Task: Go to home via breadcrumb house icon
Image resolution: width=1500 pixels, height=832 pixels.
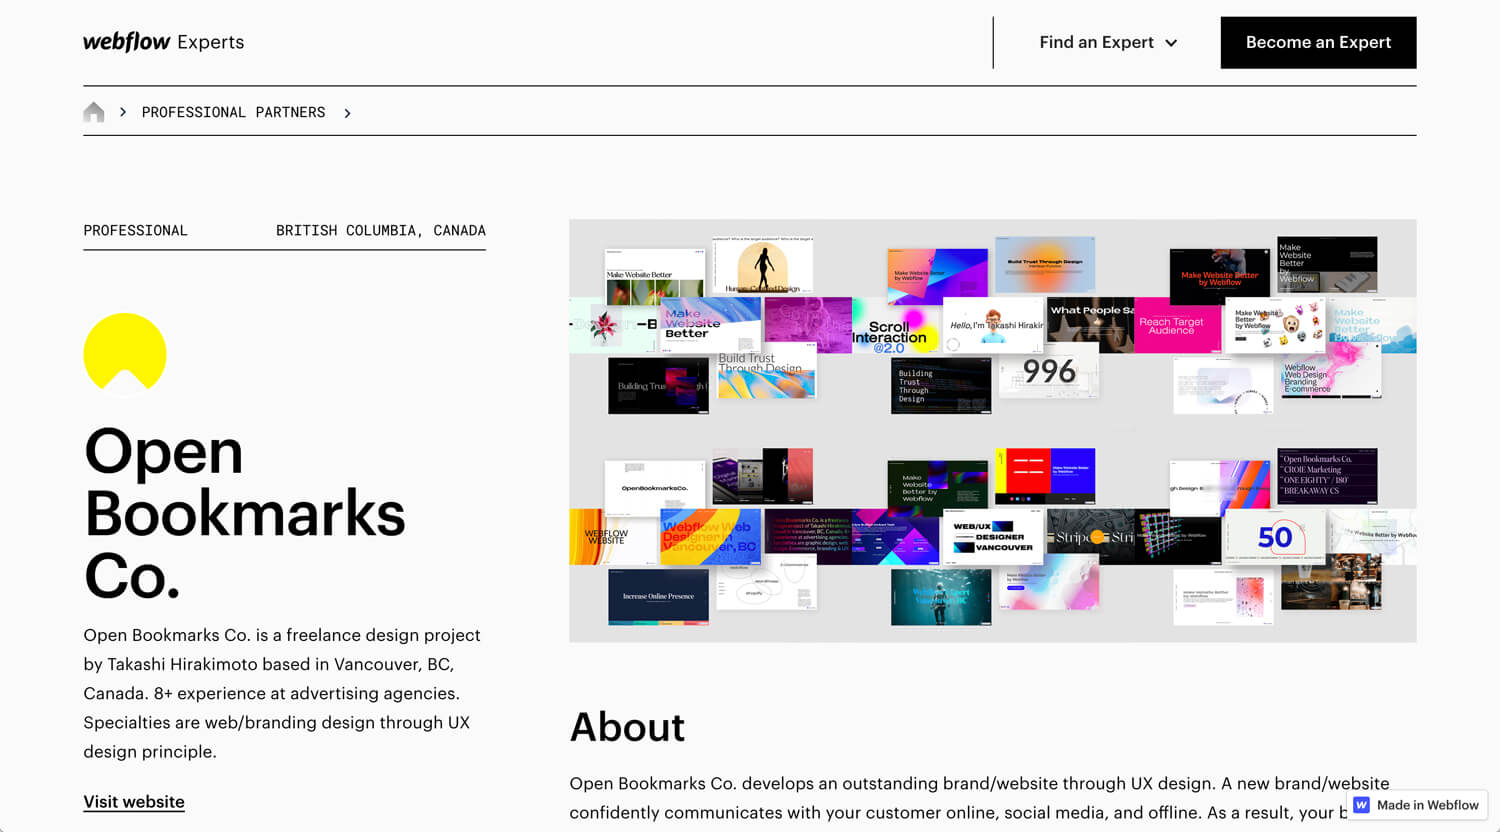Action: coord(94,112)
